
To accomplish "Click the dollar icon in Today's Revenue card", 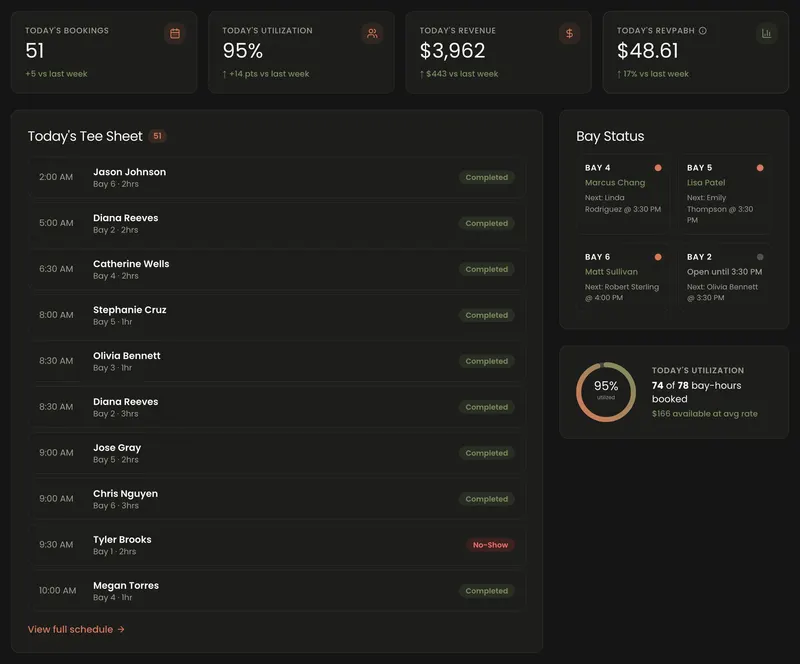I will tap(569, 34).
